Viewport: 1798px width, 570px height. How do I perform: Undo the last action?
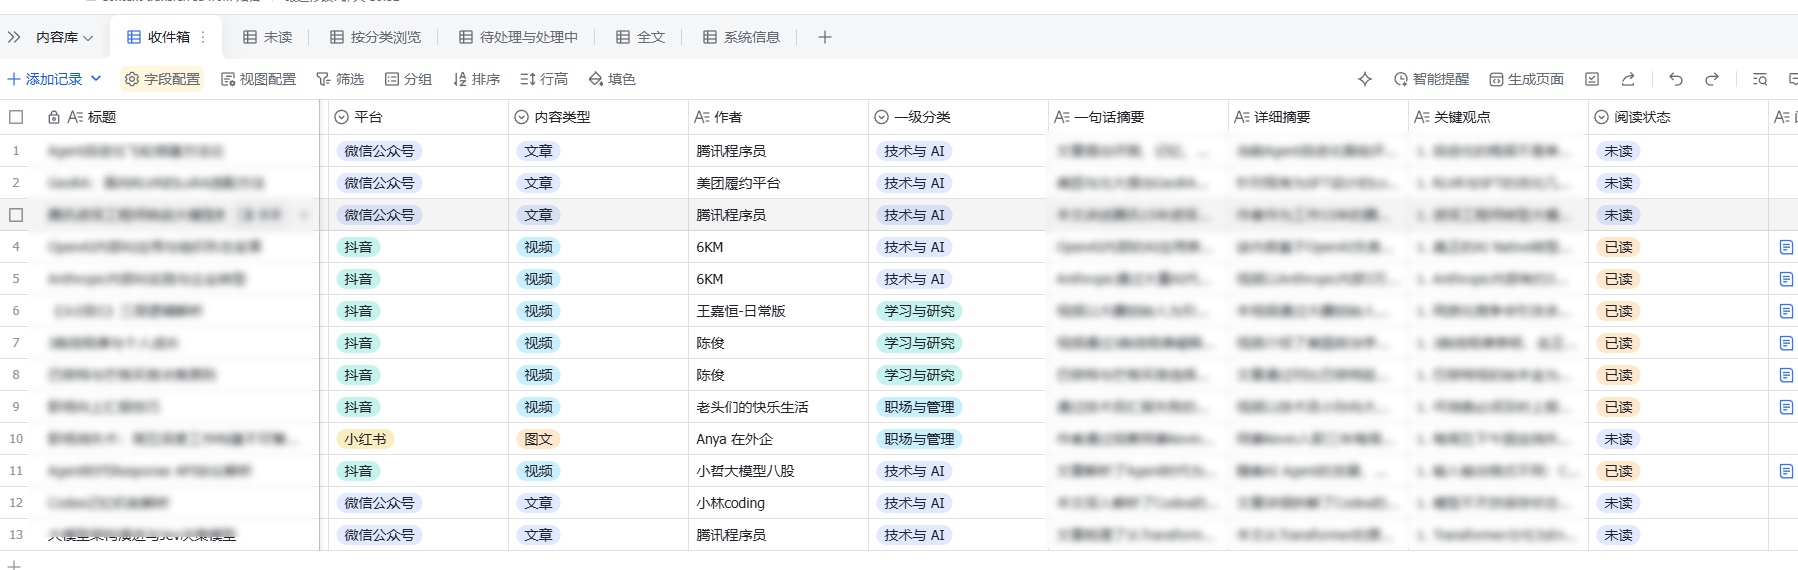(1676, 79)
